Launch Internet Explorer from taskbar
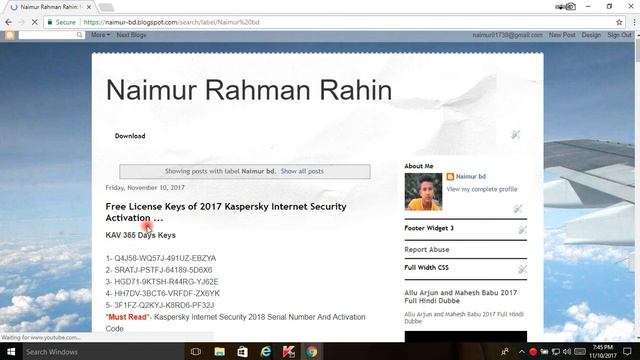The image size is (640, 360). (x=266, y=351)
